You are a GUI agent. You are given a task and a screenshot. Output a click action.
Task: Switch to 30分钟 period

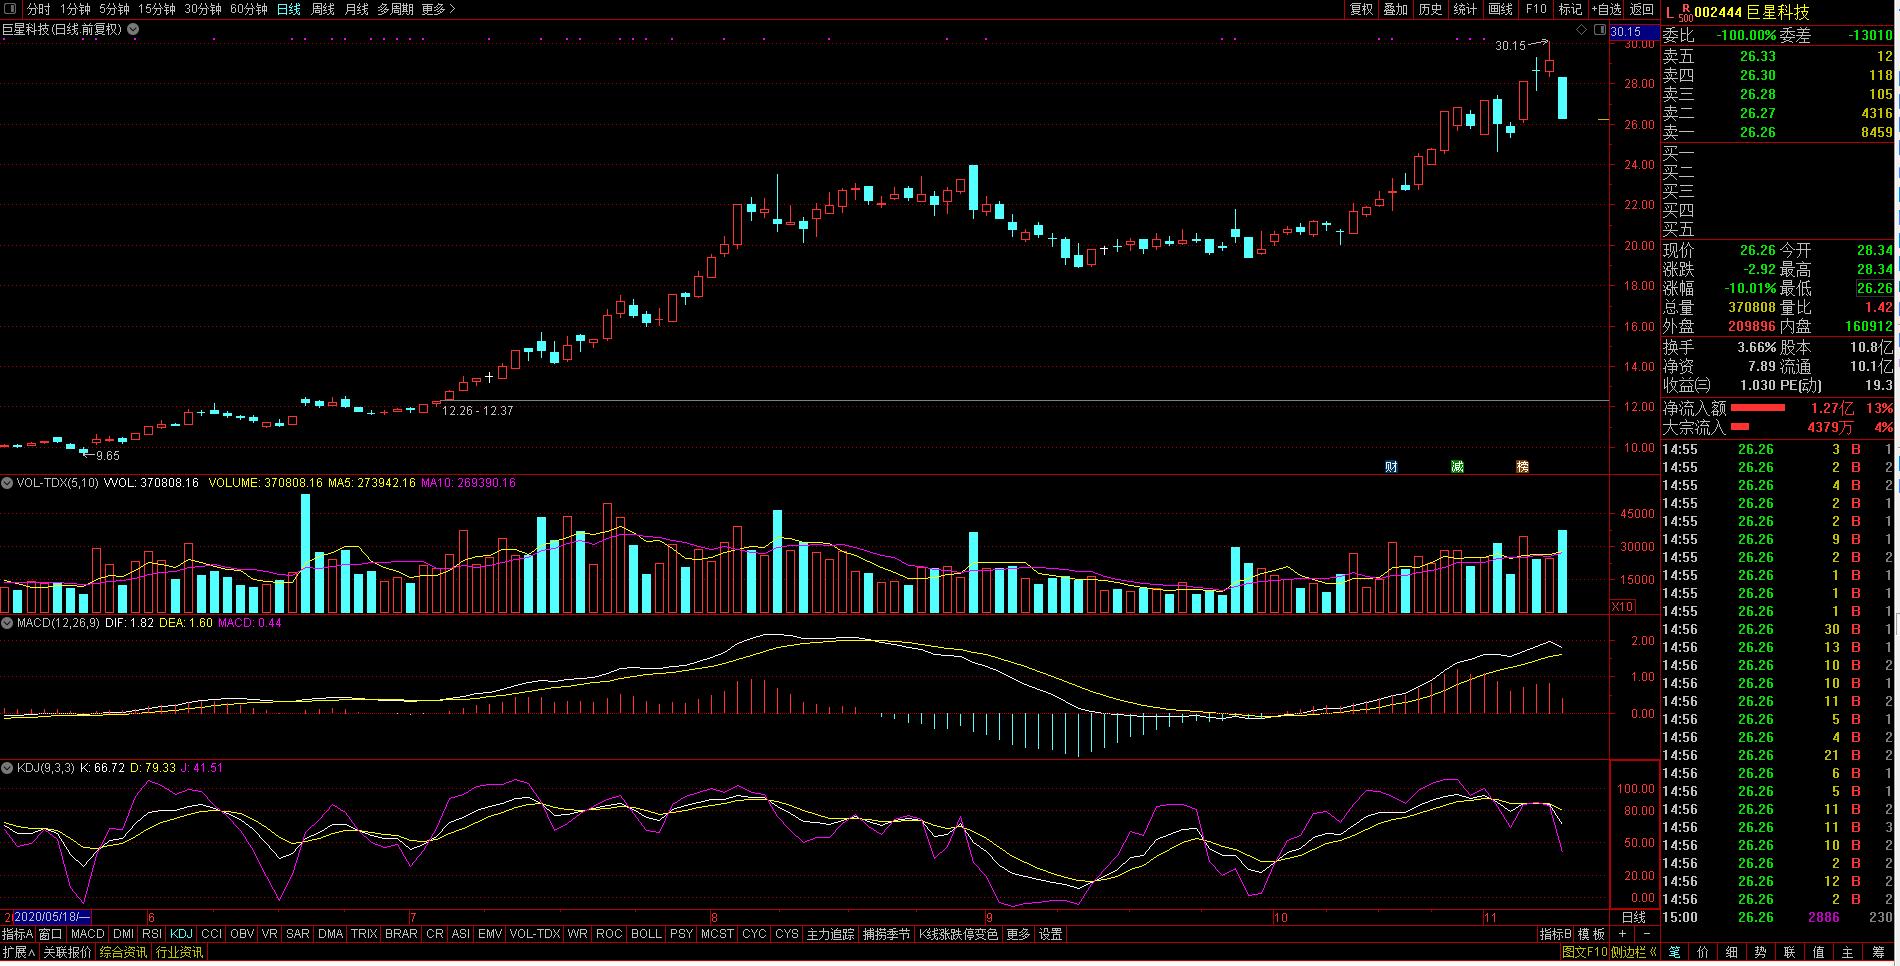tap(203, 9)
